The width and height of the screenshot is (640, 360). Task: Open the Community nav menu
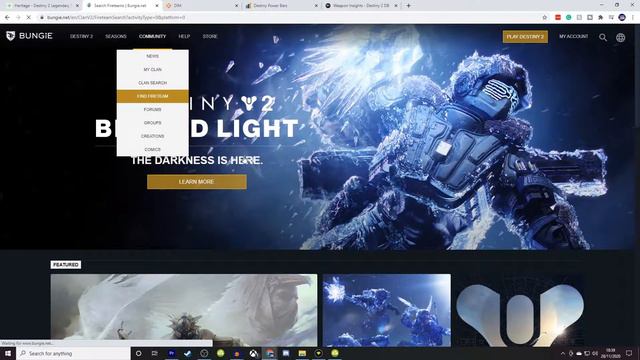(x=152, y=36)
